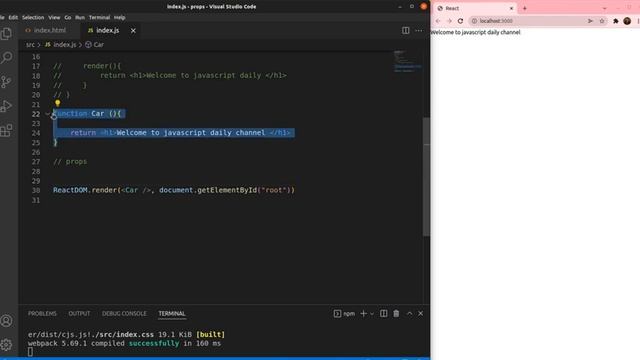Add a new terminal with plus icon
The height and width of the screenshot is (360, 640).
(x=363, y=313)
